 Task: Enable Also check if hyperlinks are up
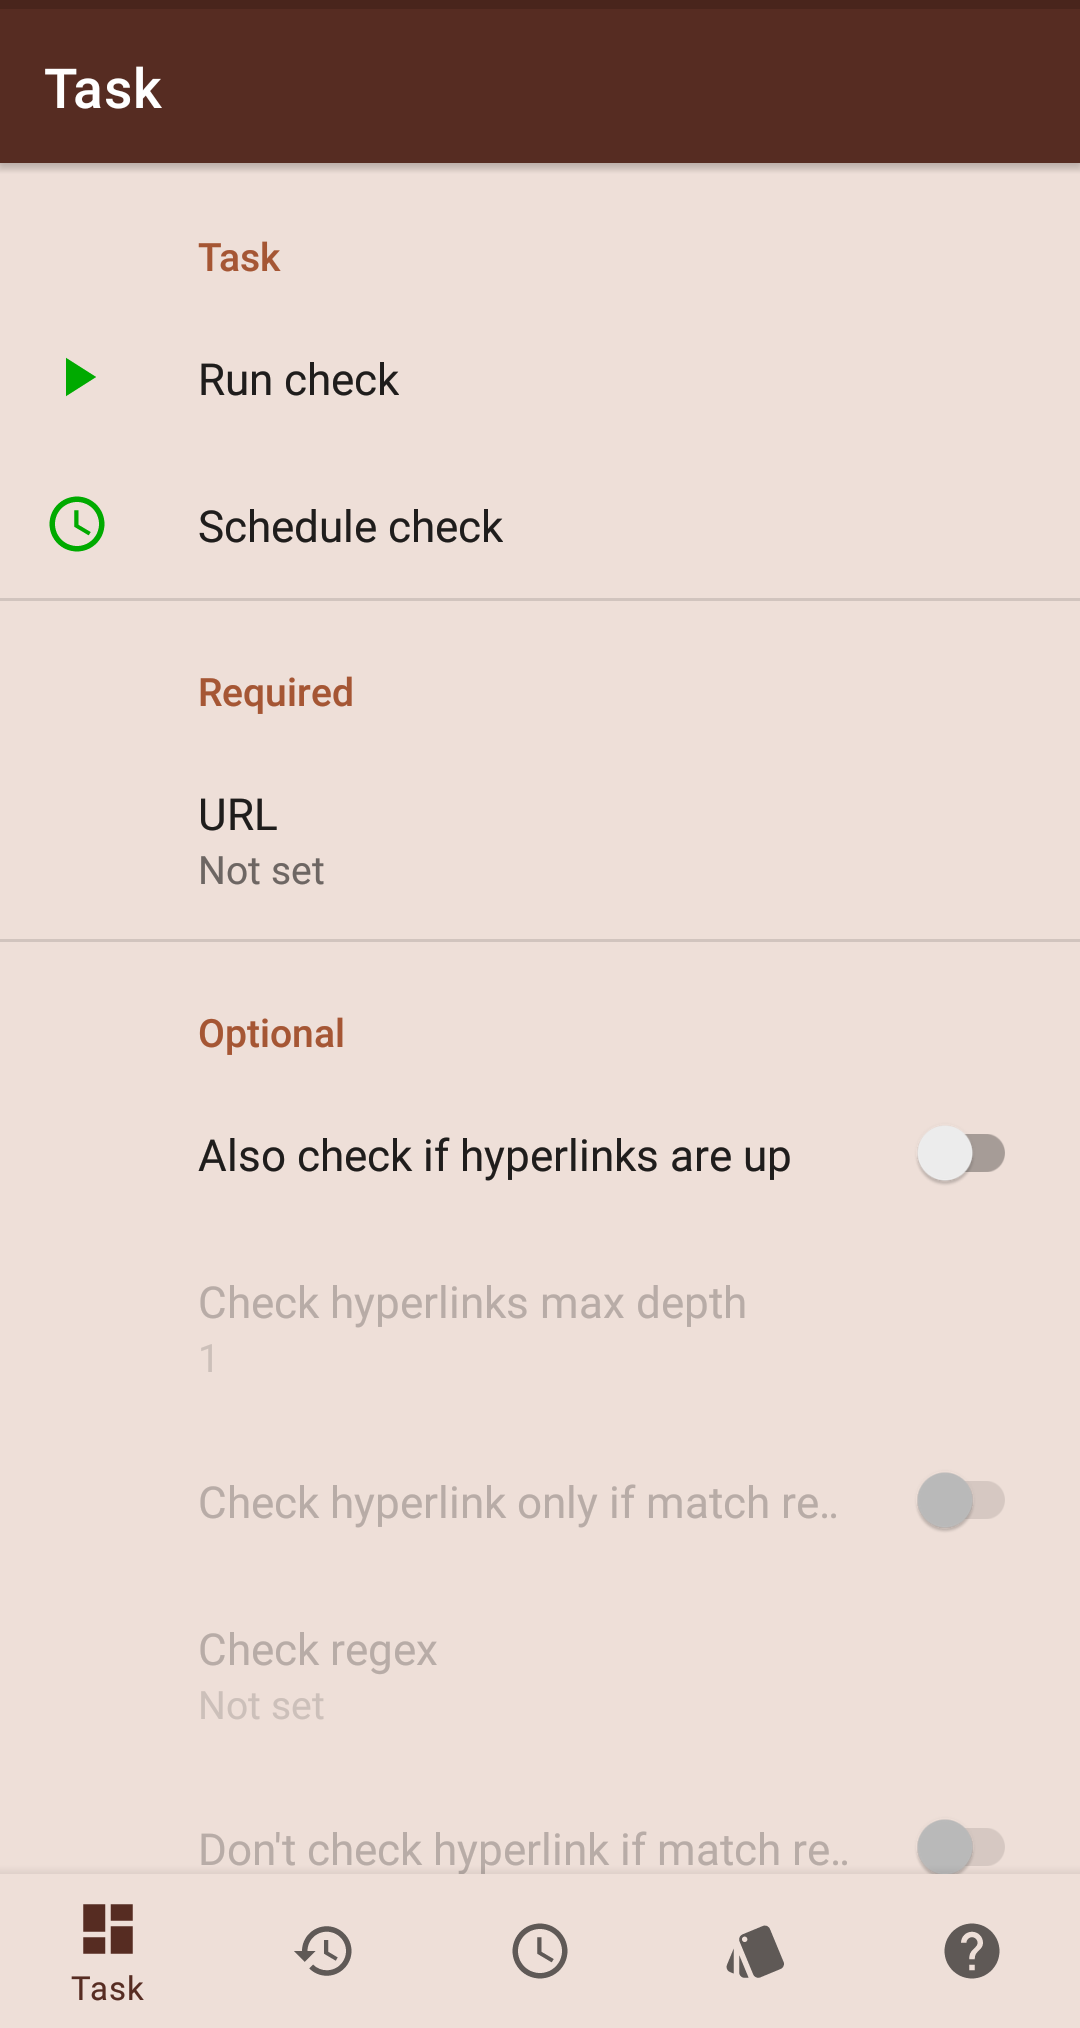(x=960, y=1154)
